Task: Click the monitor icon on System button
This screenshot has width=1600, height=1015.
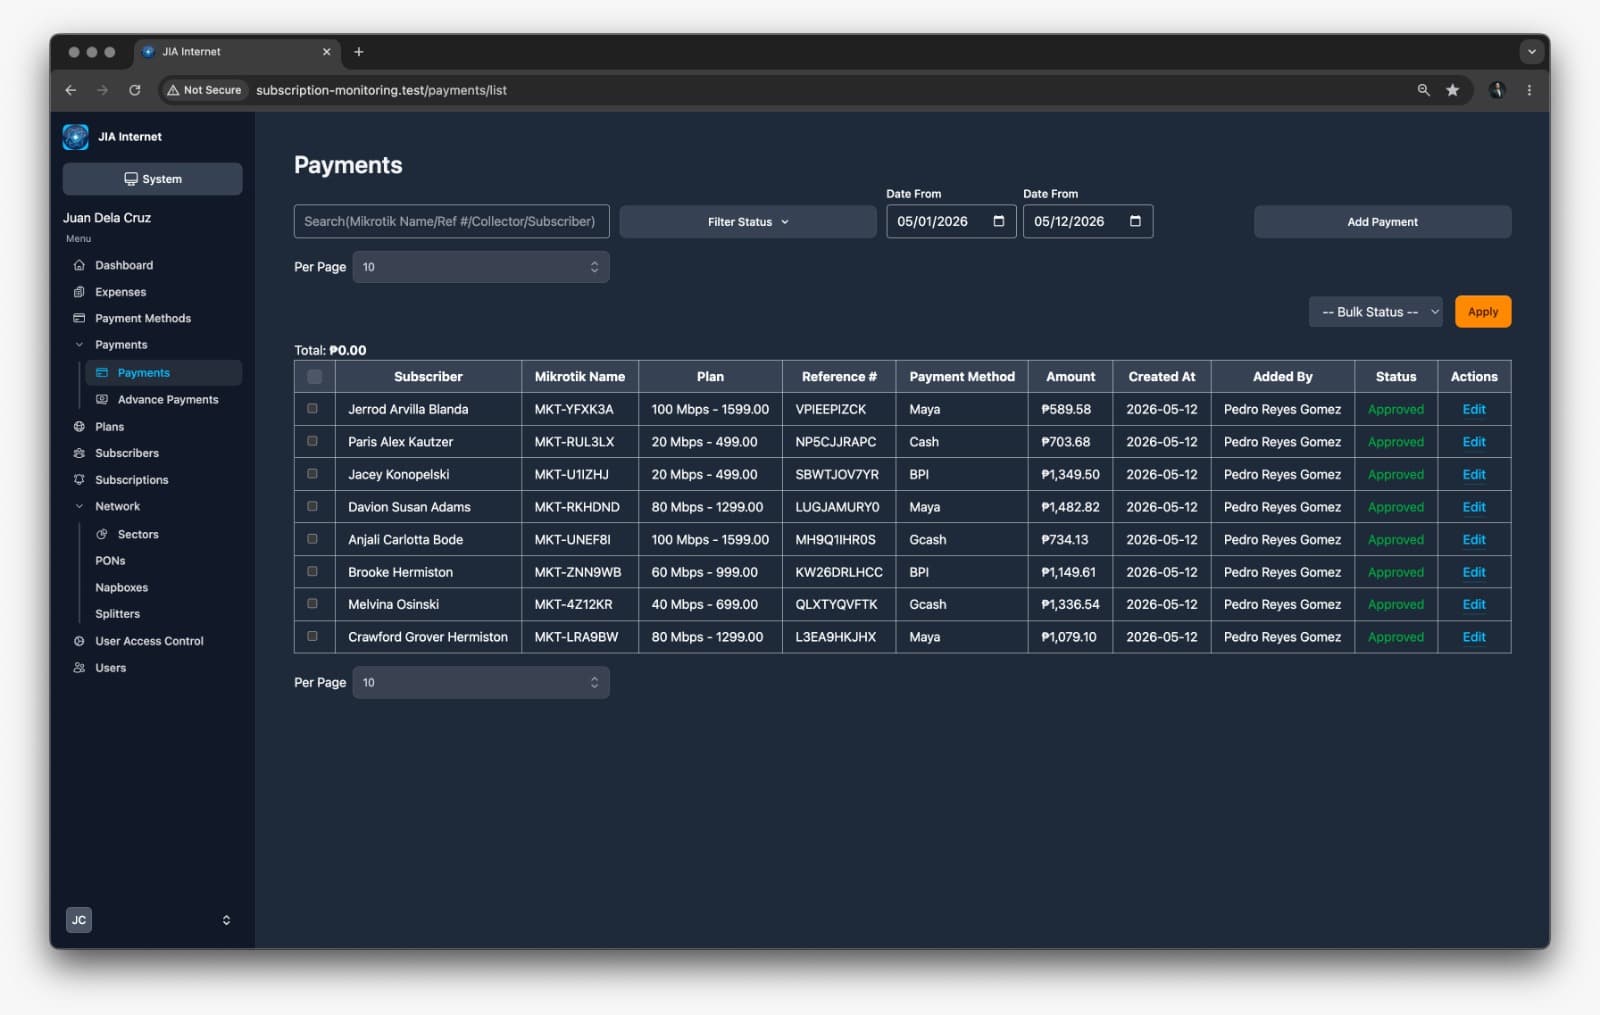Action: 131,179
